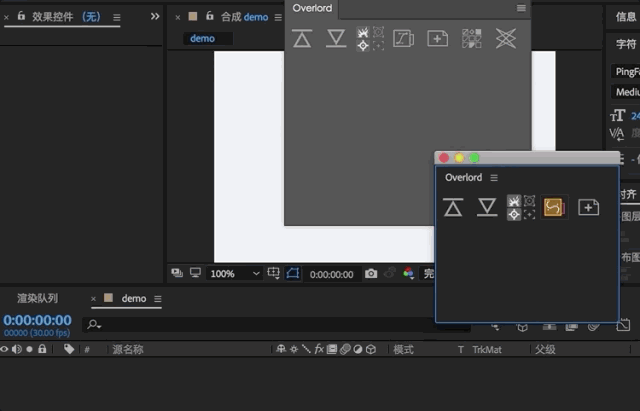Click the demo breadcrumb in the viewer

pos(202,38)
